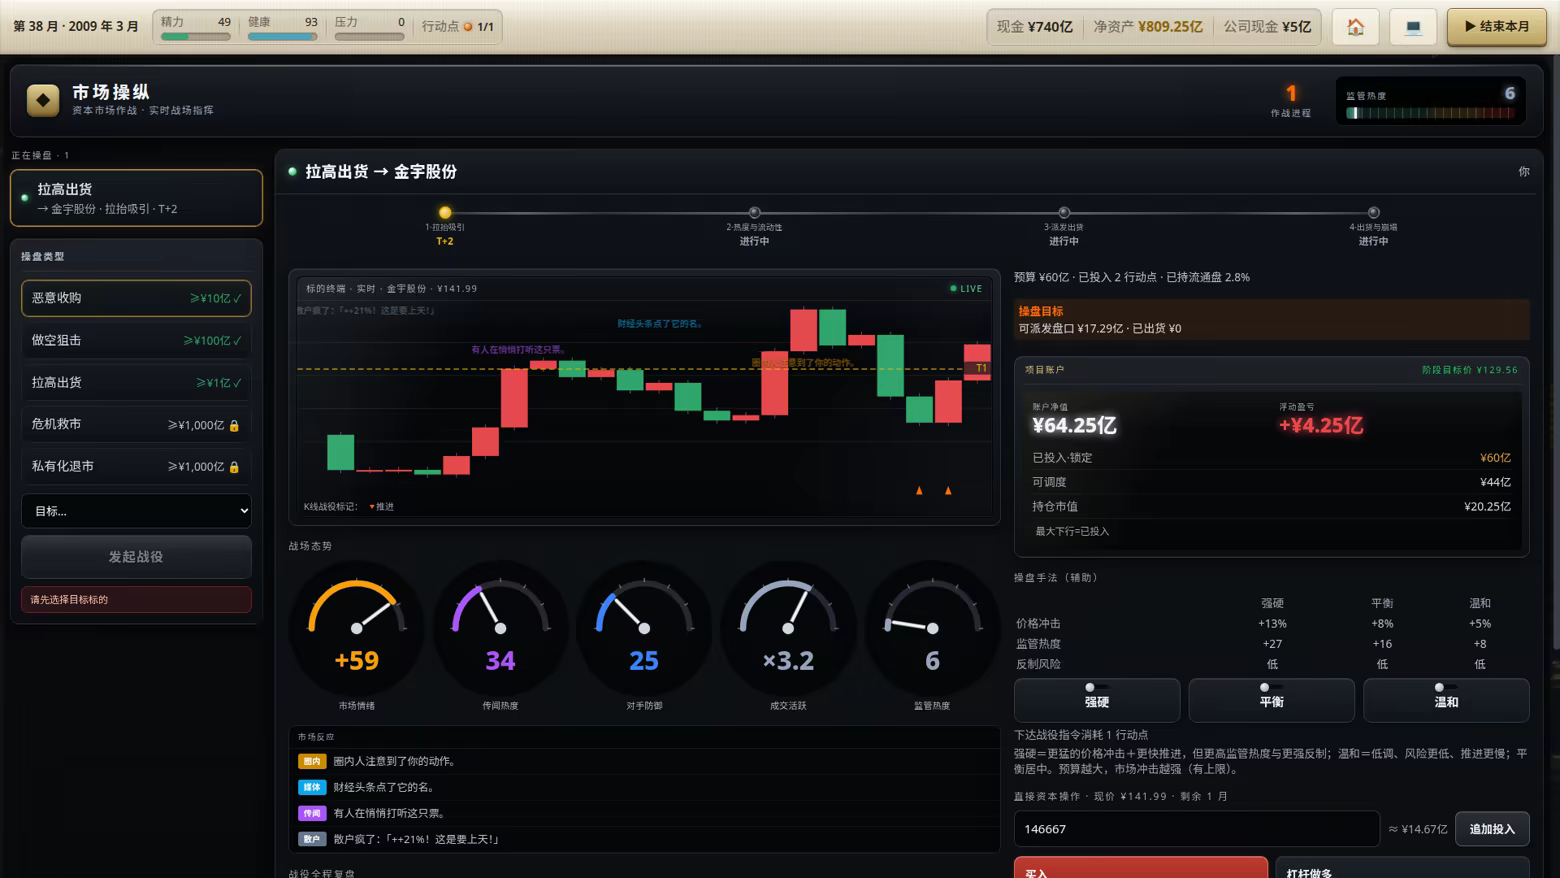This screenshot has width=1560, height=878.
Task: Click the green LIVE indicator on chart
Action: [x=966, y=288]
